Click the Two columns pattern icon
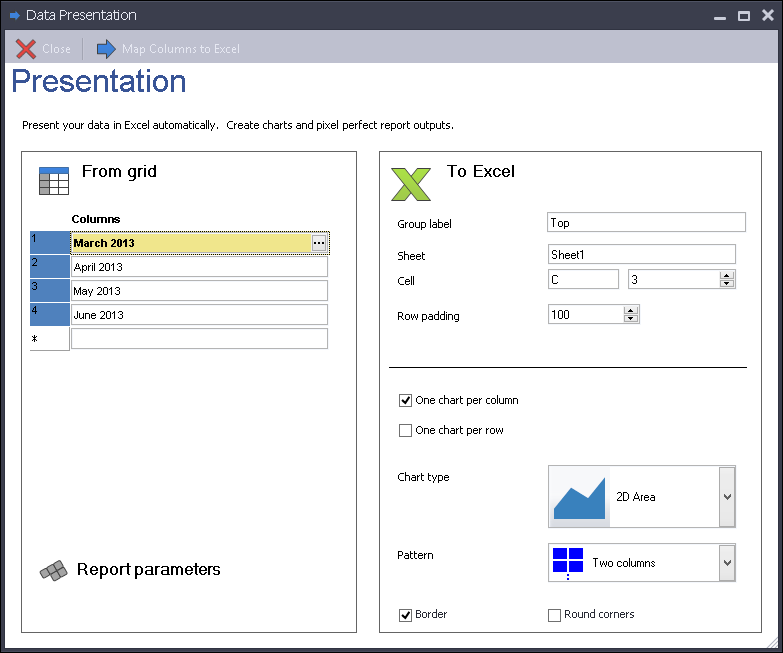Image resolution: width=783 pixels, height=653 pixels. [x=568, y=562]
